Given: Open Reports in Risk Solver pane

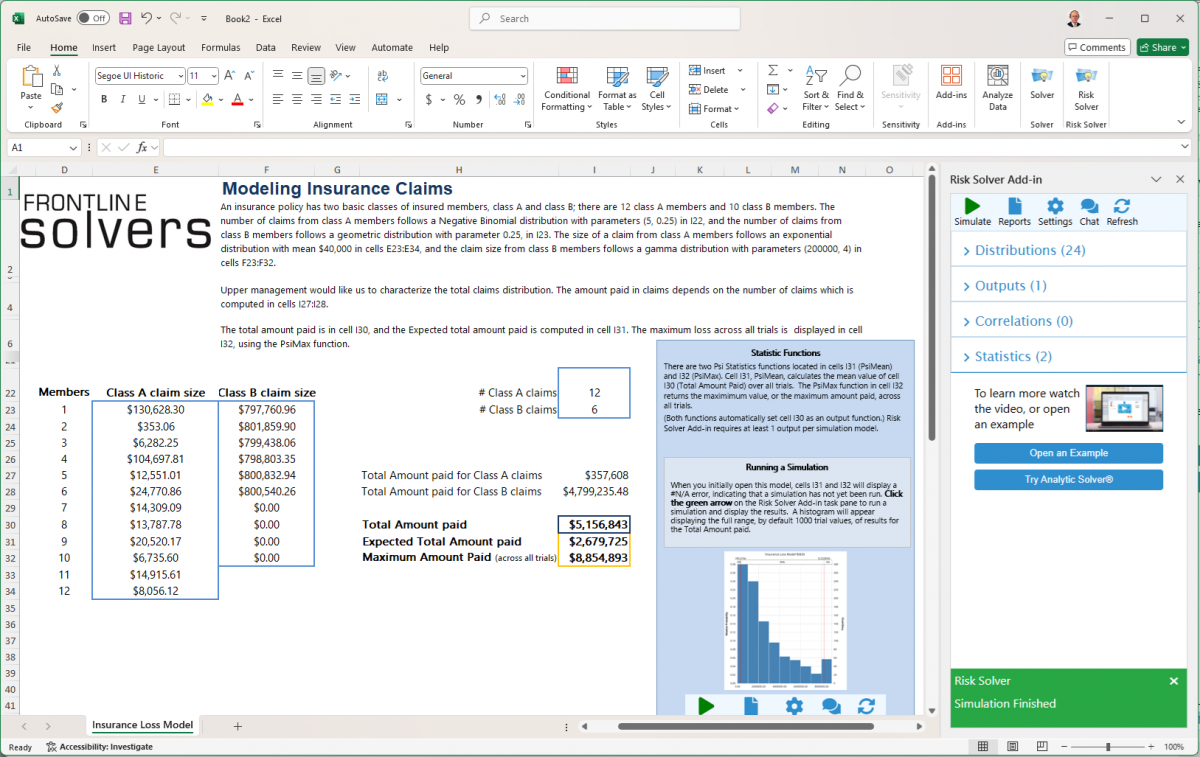Looking at the screenshot, I should [x=1014, y=206].
